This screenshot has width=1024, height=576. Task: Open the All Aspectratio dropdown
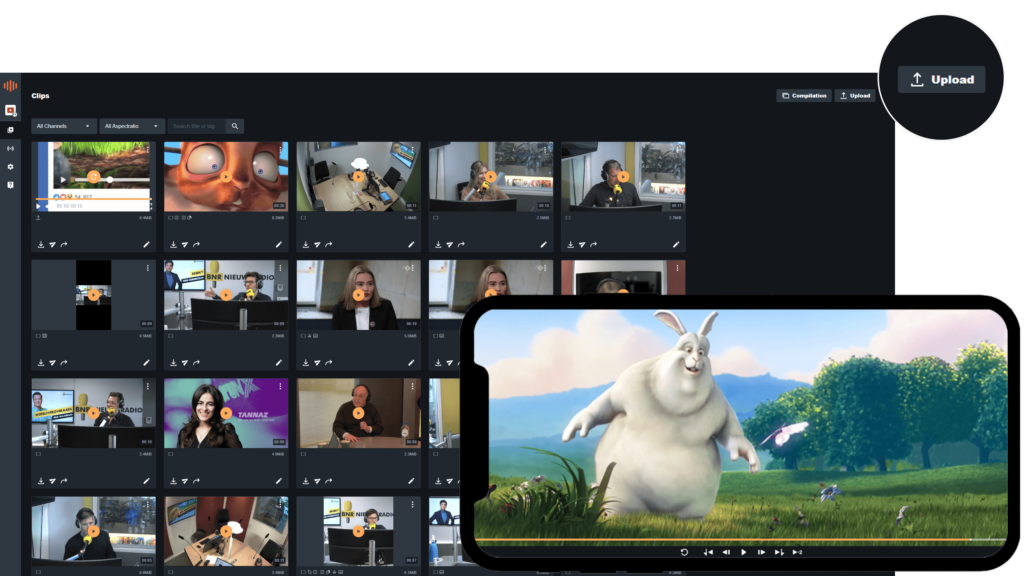[130, 126]
